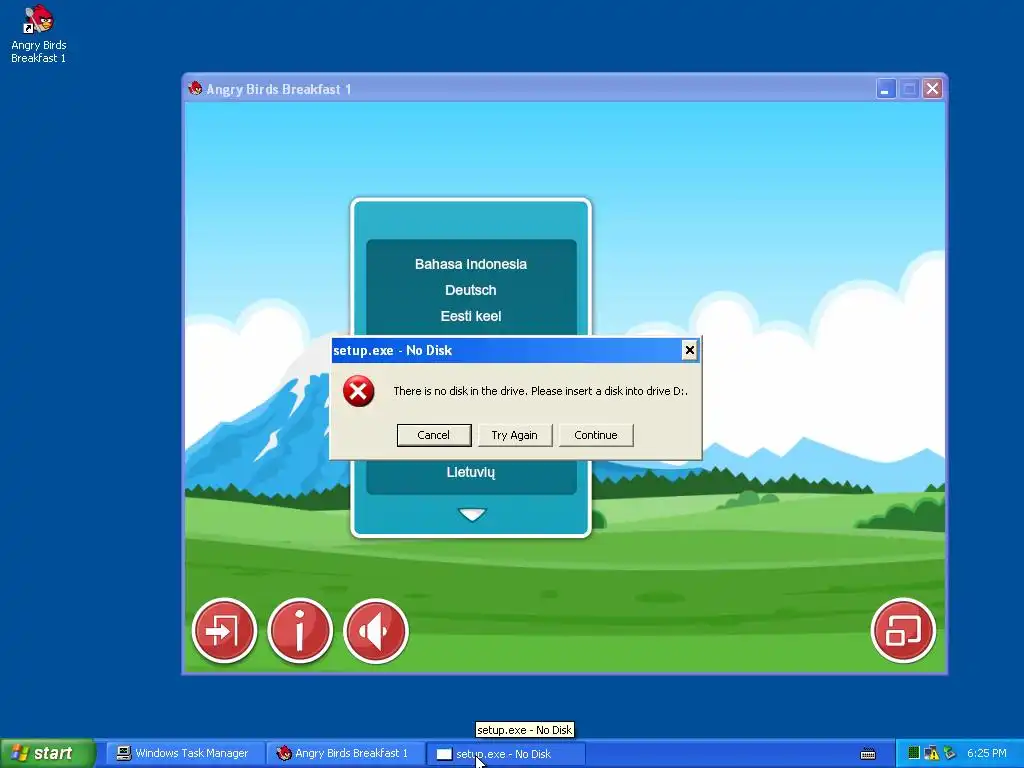Click Continue in the No Disk dialog
The height and width of the screenshot is (768, 1024).
[x=596, y=435]
